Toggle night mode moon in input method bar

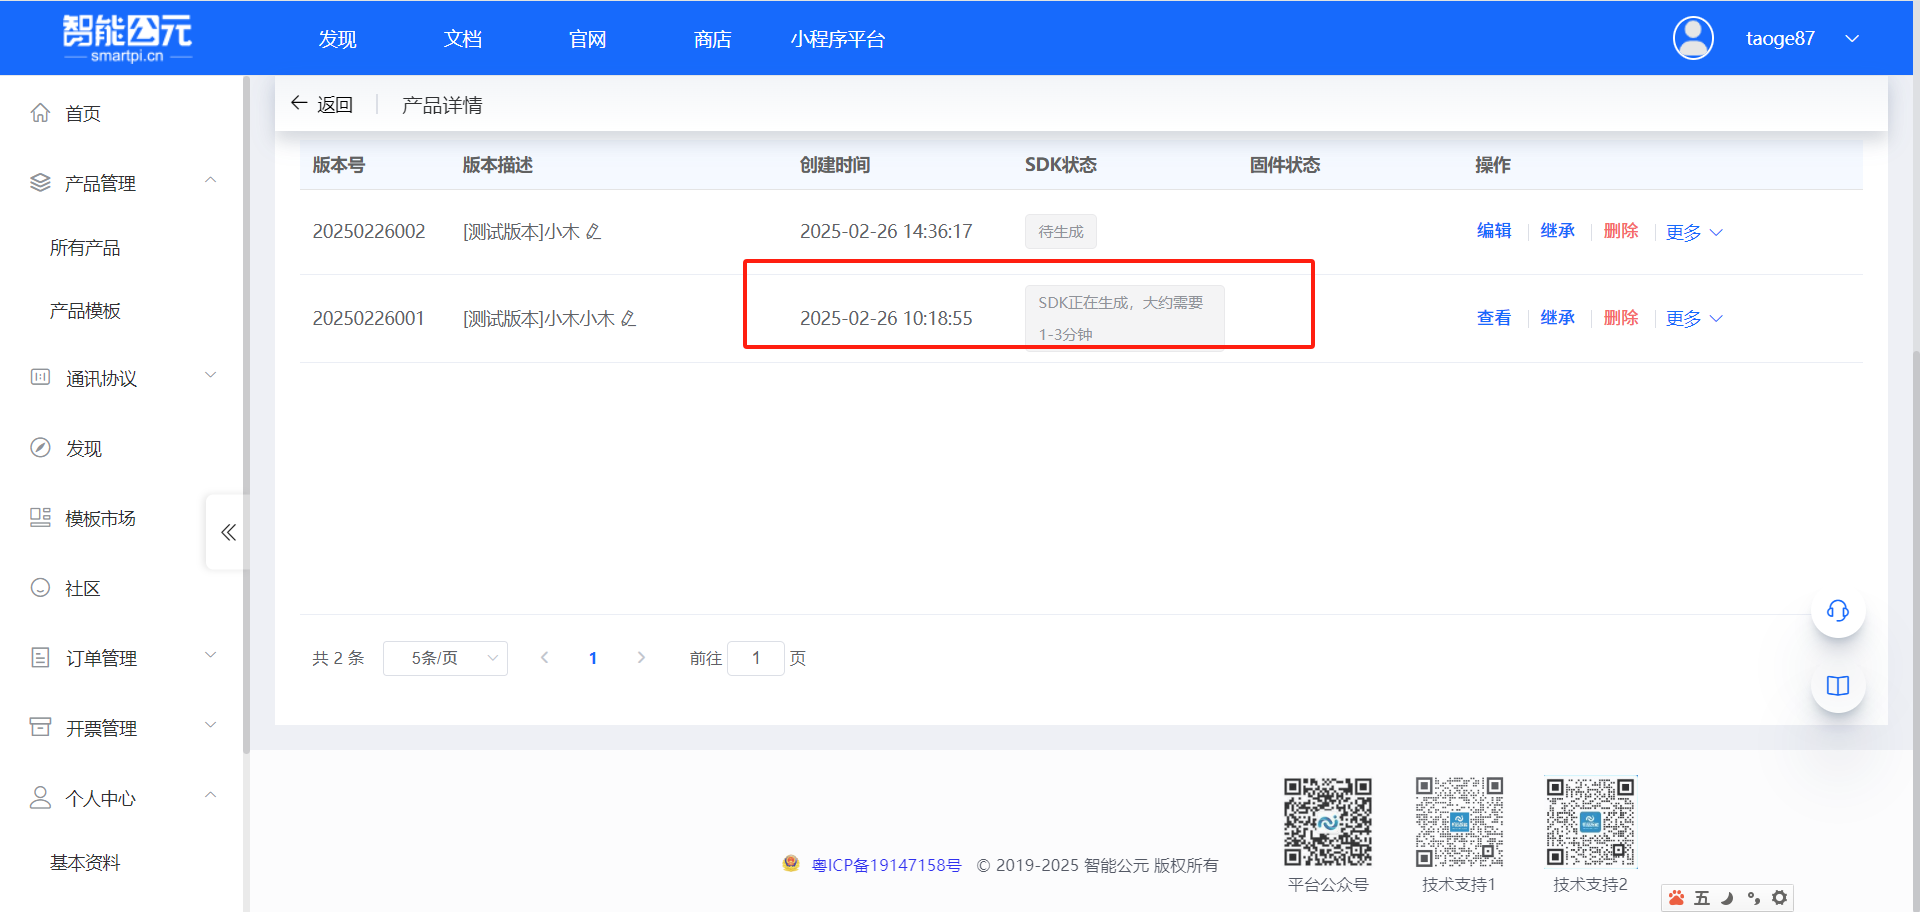click(x=1726, y=898)
